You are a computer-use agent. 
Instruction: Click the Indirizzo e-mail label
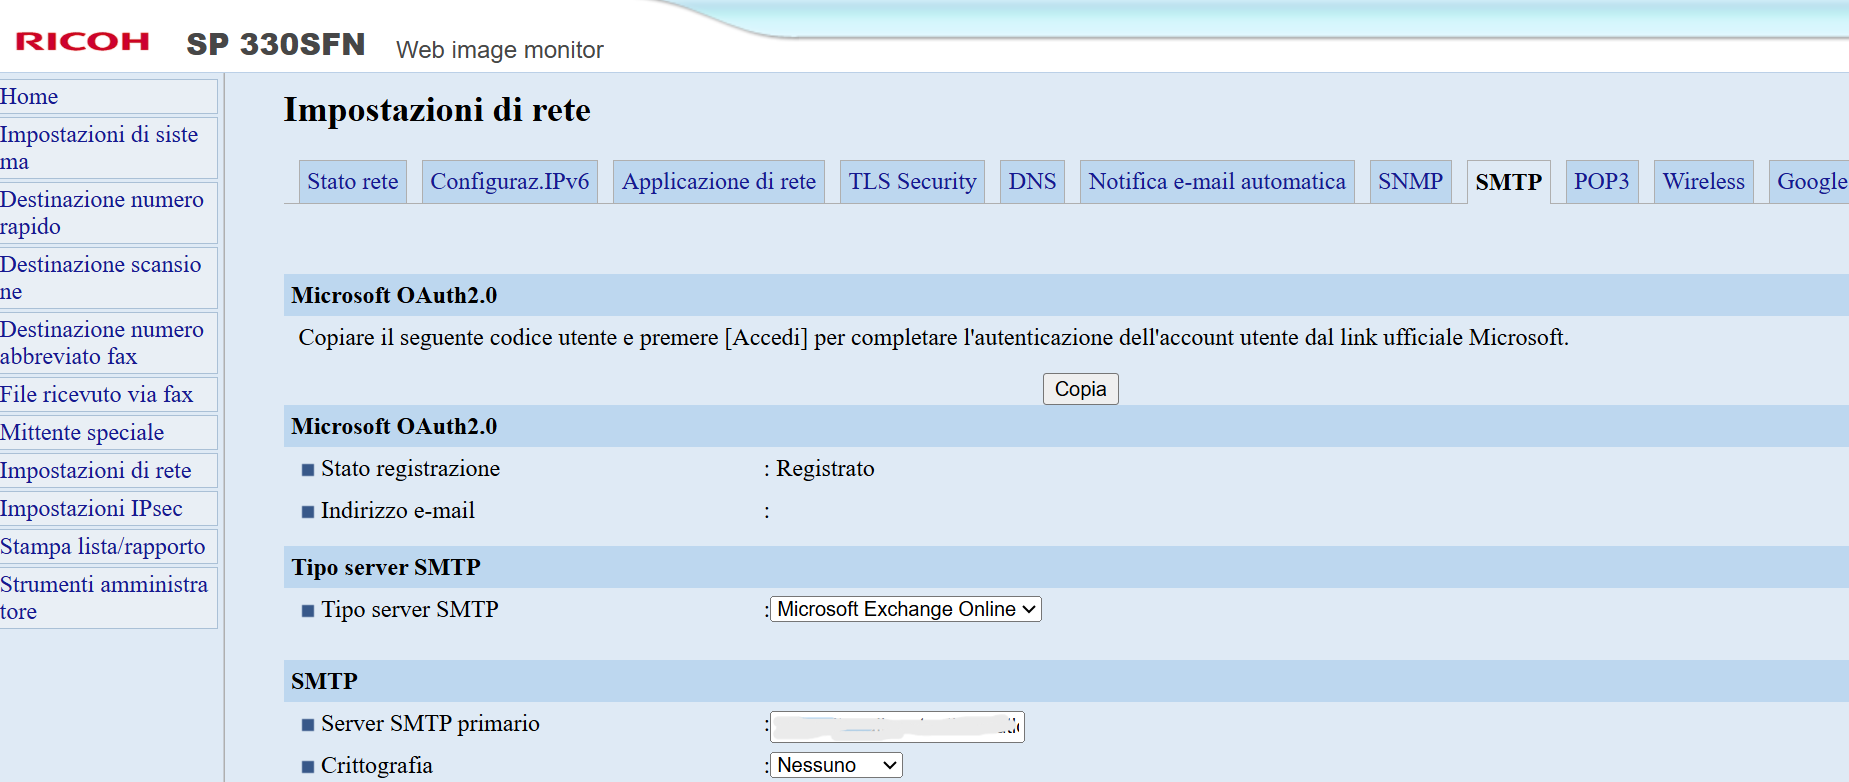coord(398,511)
